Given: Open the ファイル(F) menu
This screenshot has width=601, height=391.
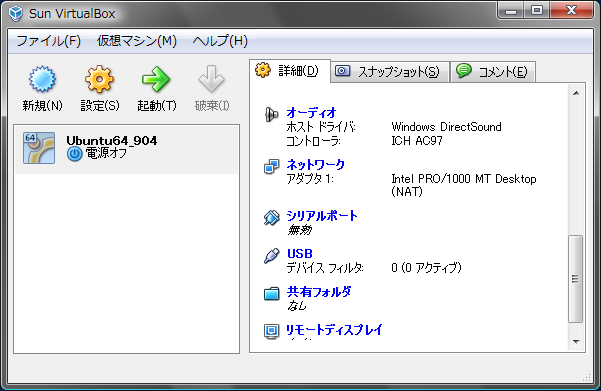Looking at the screenshot, I should [48, 41].
